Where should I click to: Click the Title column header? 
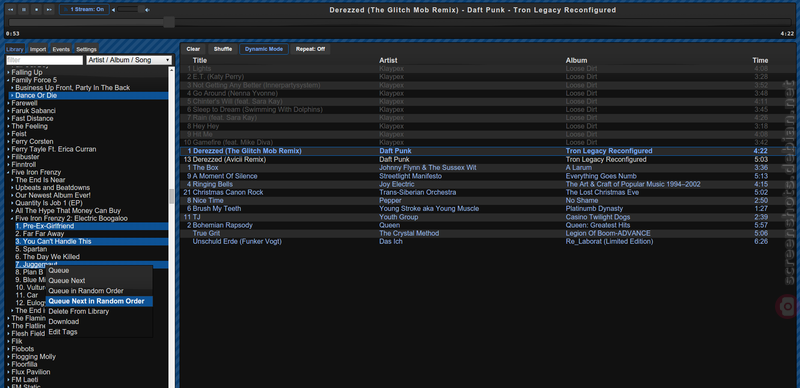200,60
